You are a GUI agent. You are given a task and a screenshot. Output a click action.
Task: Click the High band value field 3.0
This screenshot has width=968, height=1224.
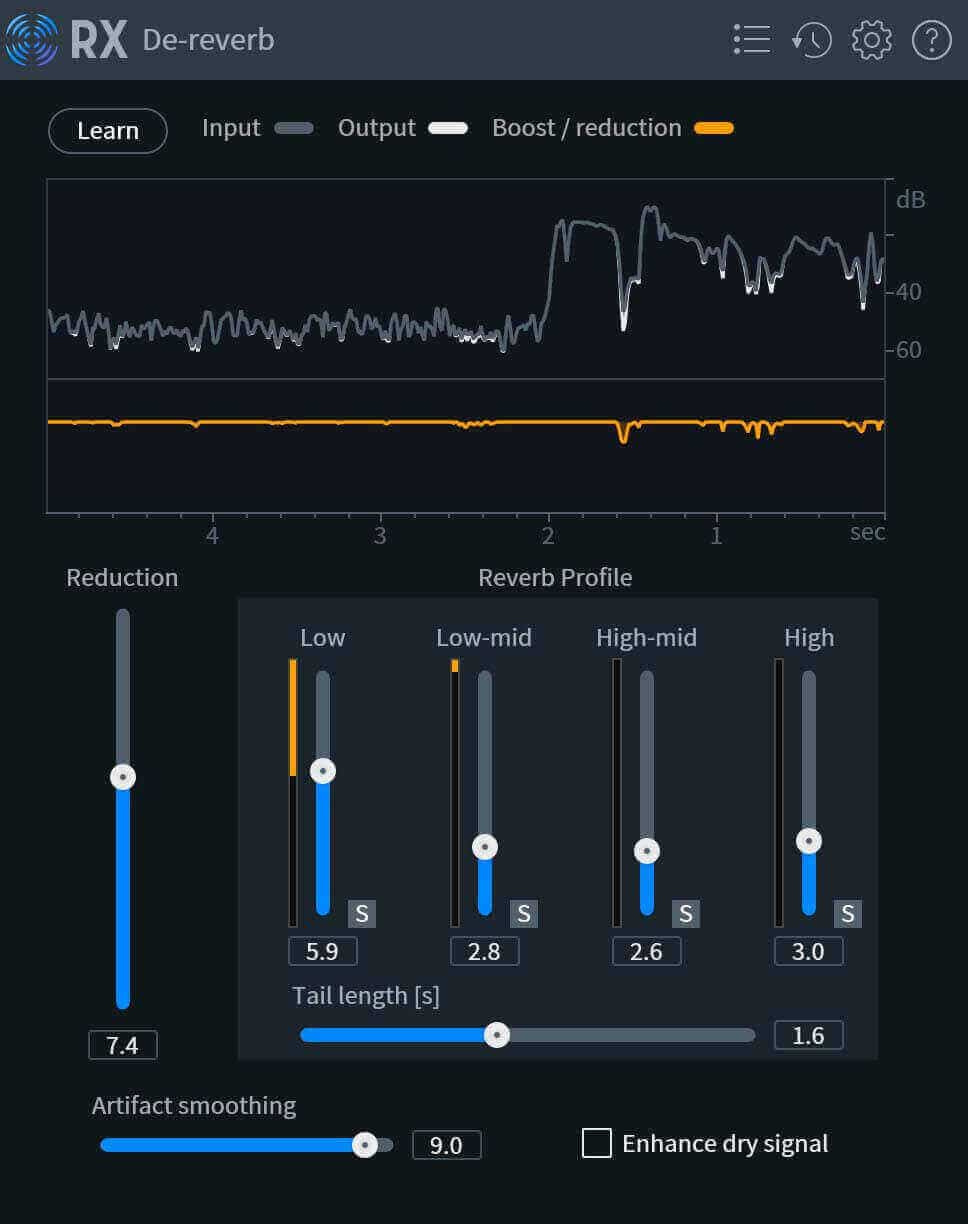pyautogui.click(x=809, y=951)
